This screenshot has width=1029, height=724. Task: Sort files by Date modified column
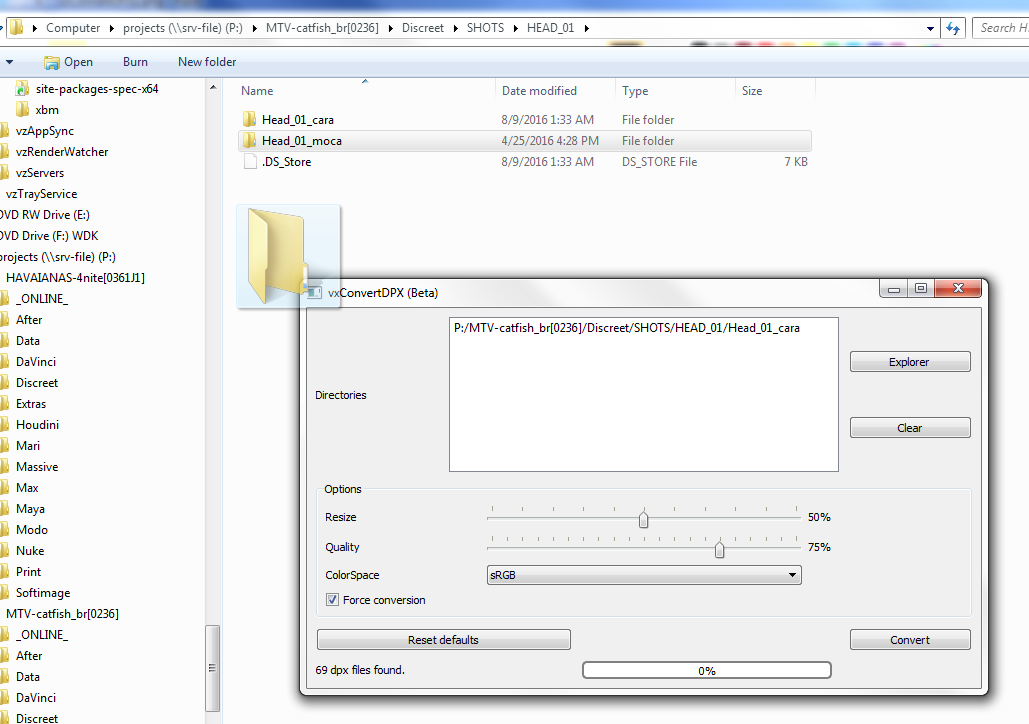tap(539, 91)
